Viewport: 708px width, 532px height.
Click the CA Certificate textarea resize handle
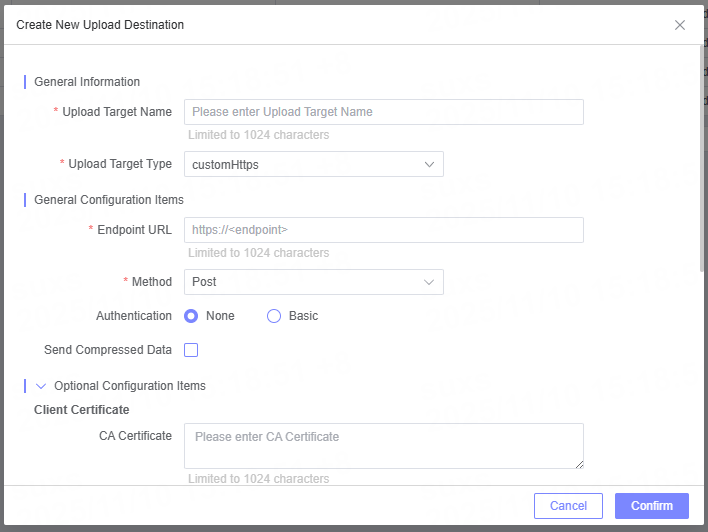click(578, 463)
